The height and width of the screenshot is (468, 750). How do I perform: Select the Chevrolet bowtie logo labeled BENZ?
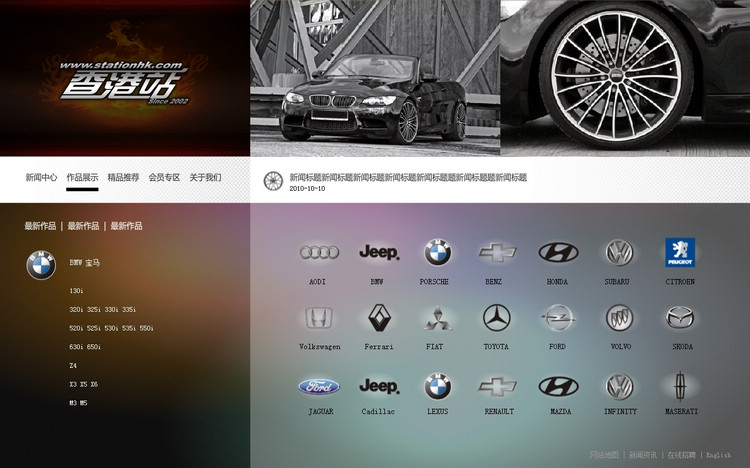[497, 252]
